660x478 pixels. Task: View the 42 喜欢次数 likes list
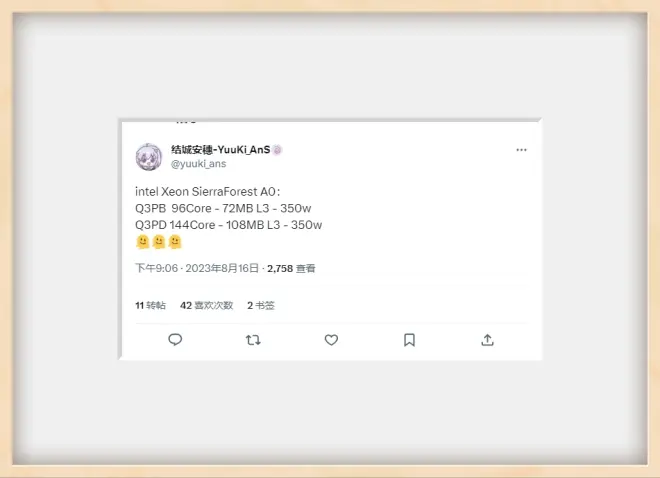coord(206,305)
